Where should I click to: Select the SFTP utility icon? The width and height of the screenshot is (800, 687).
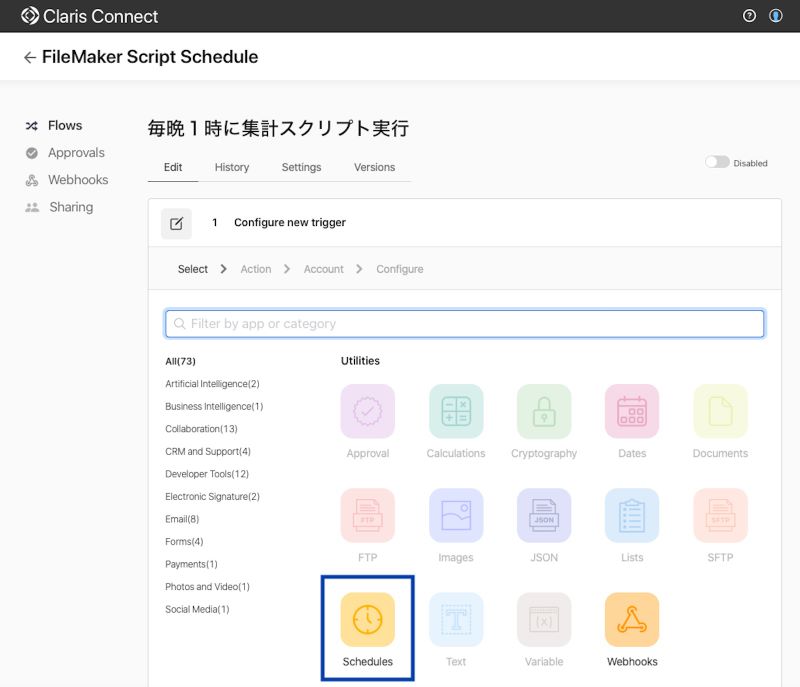[720, 515]
